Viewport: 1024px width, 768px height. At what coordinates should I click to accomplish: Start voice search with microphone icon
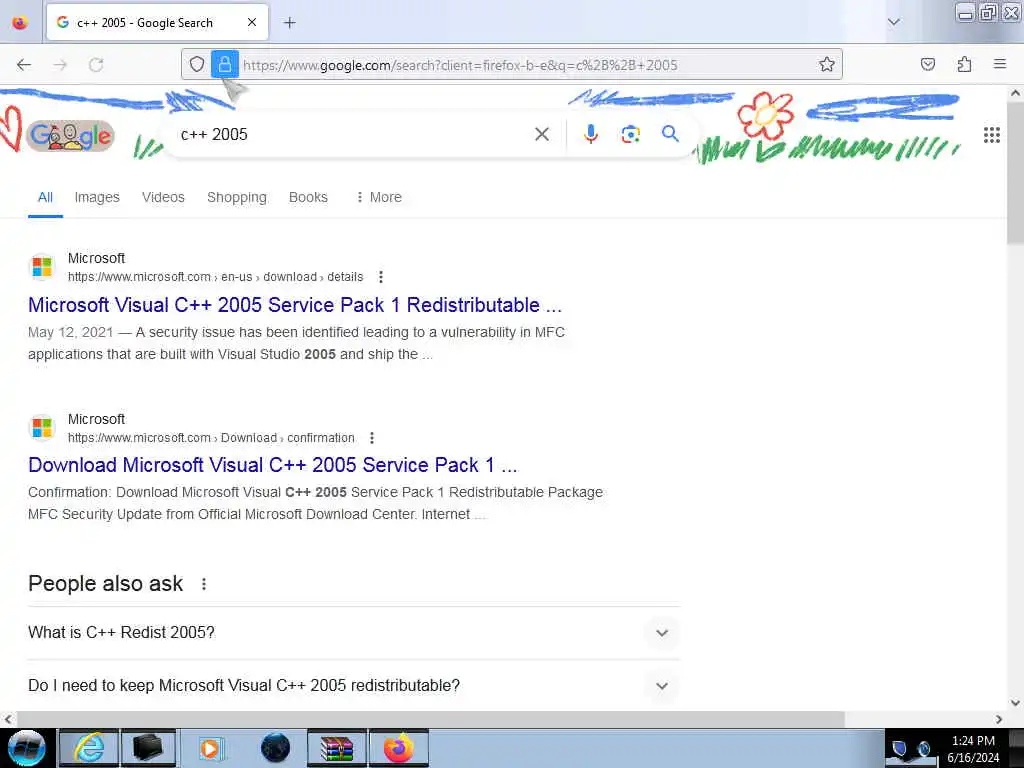[590, 134]
